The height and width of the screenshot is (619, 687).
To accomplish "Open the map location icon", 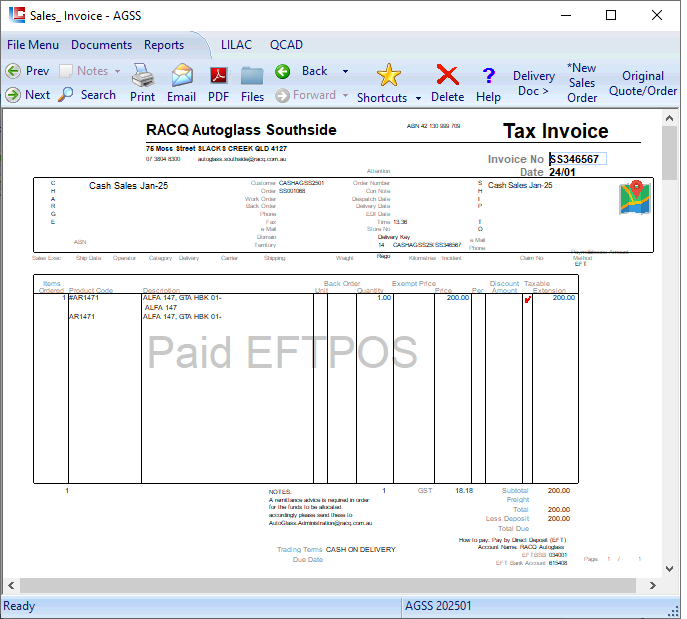I will click(x=635, y=197).
